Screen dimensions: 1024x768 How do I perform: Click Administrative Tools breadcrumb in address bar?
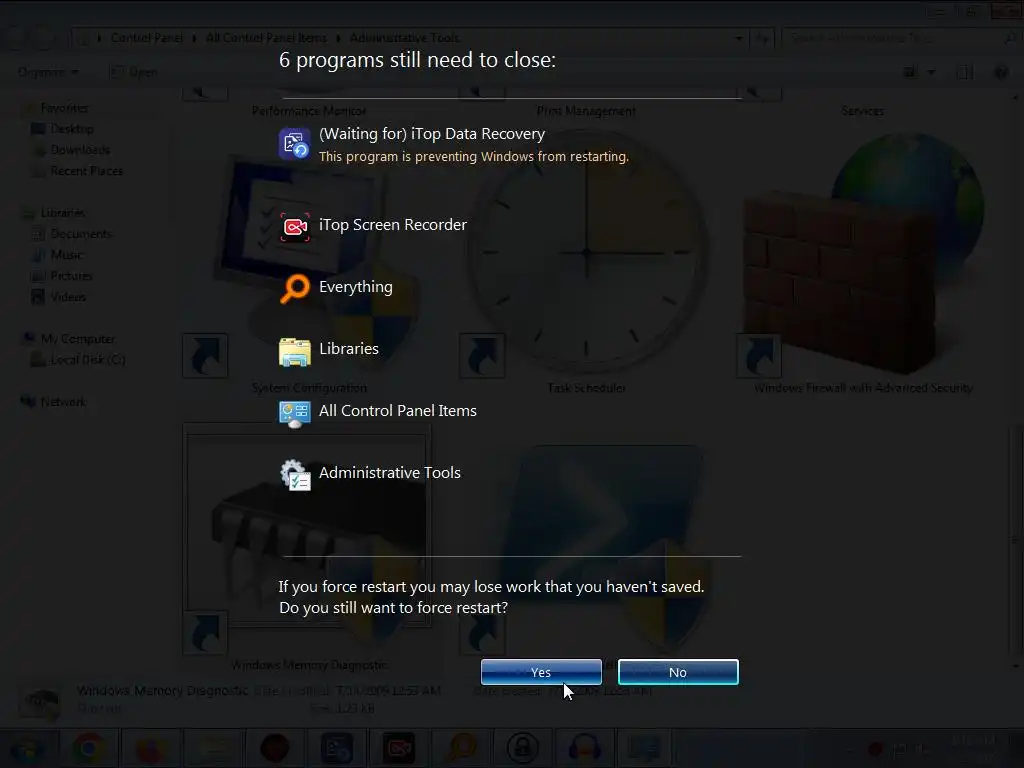404,38
